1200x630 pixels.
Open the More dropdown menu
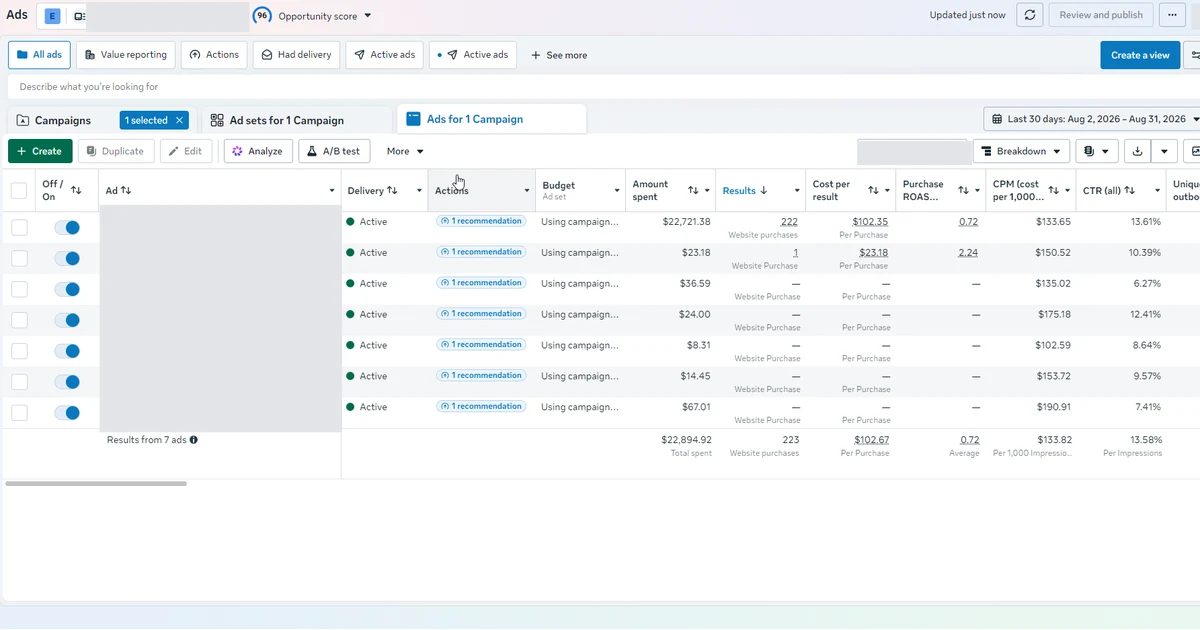coord(405,151)
